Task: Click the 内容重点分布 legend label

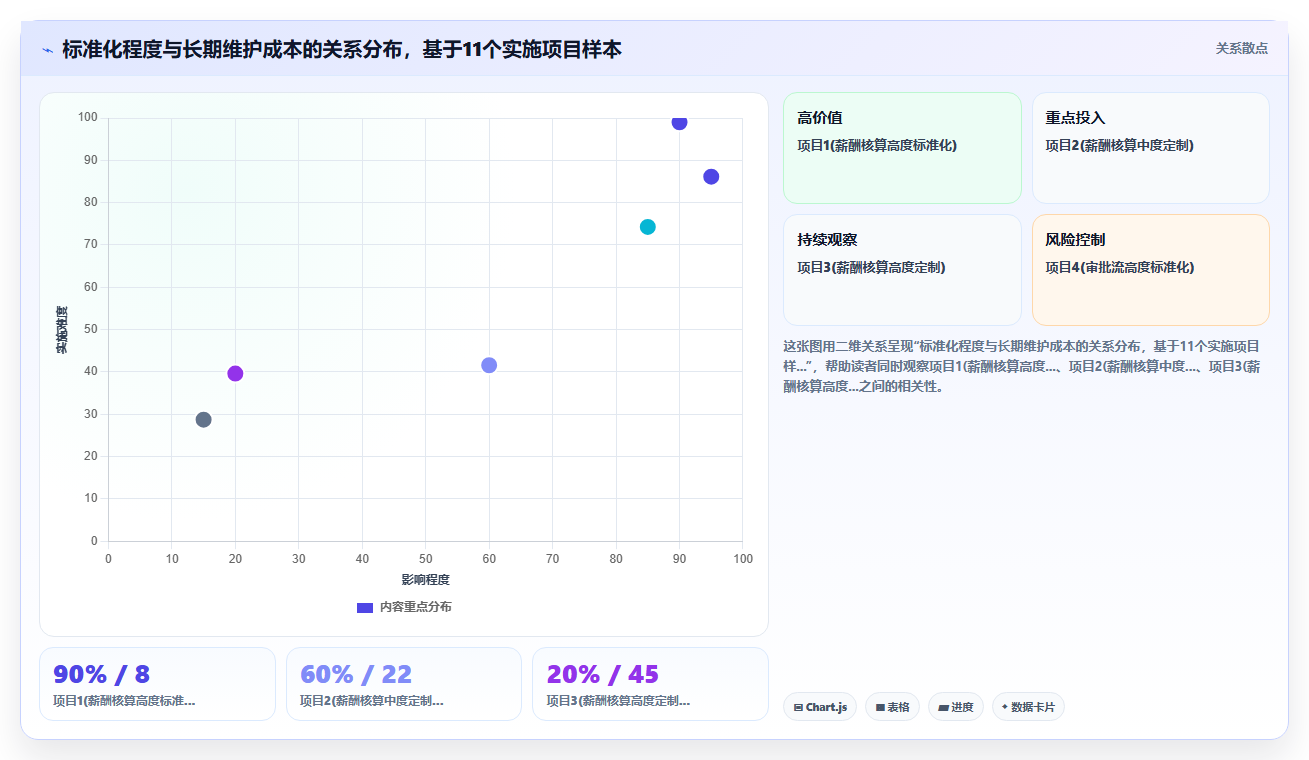Action: click(415, 607)
